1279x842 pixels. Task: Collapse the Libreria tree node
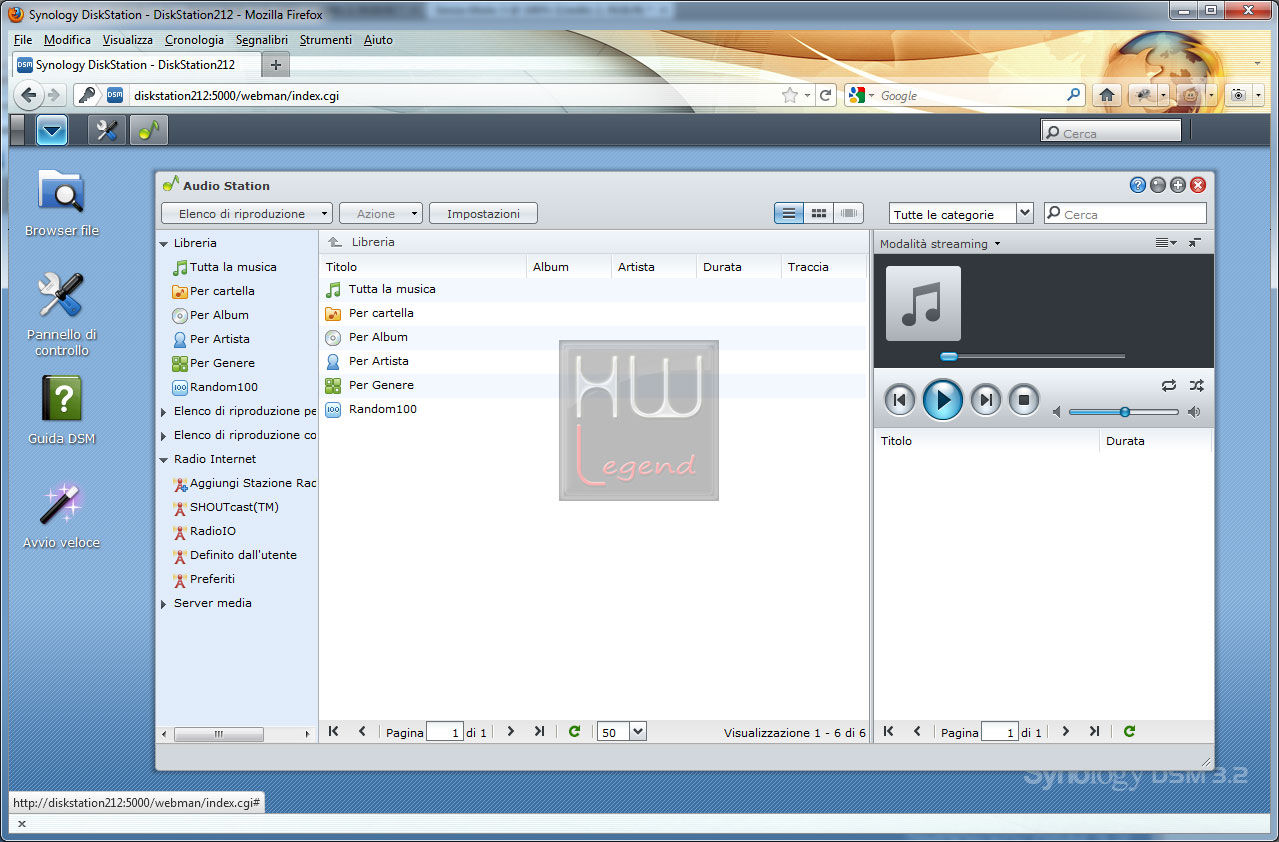(x=164, y=243)
